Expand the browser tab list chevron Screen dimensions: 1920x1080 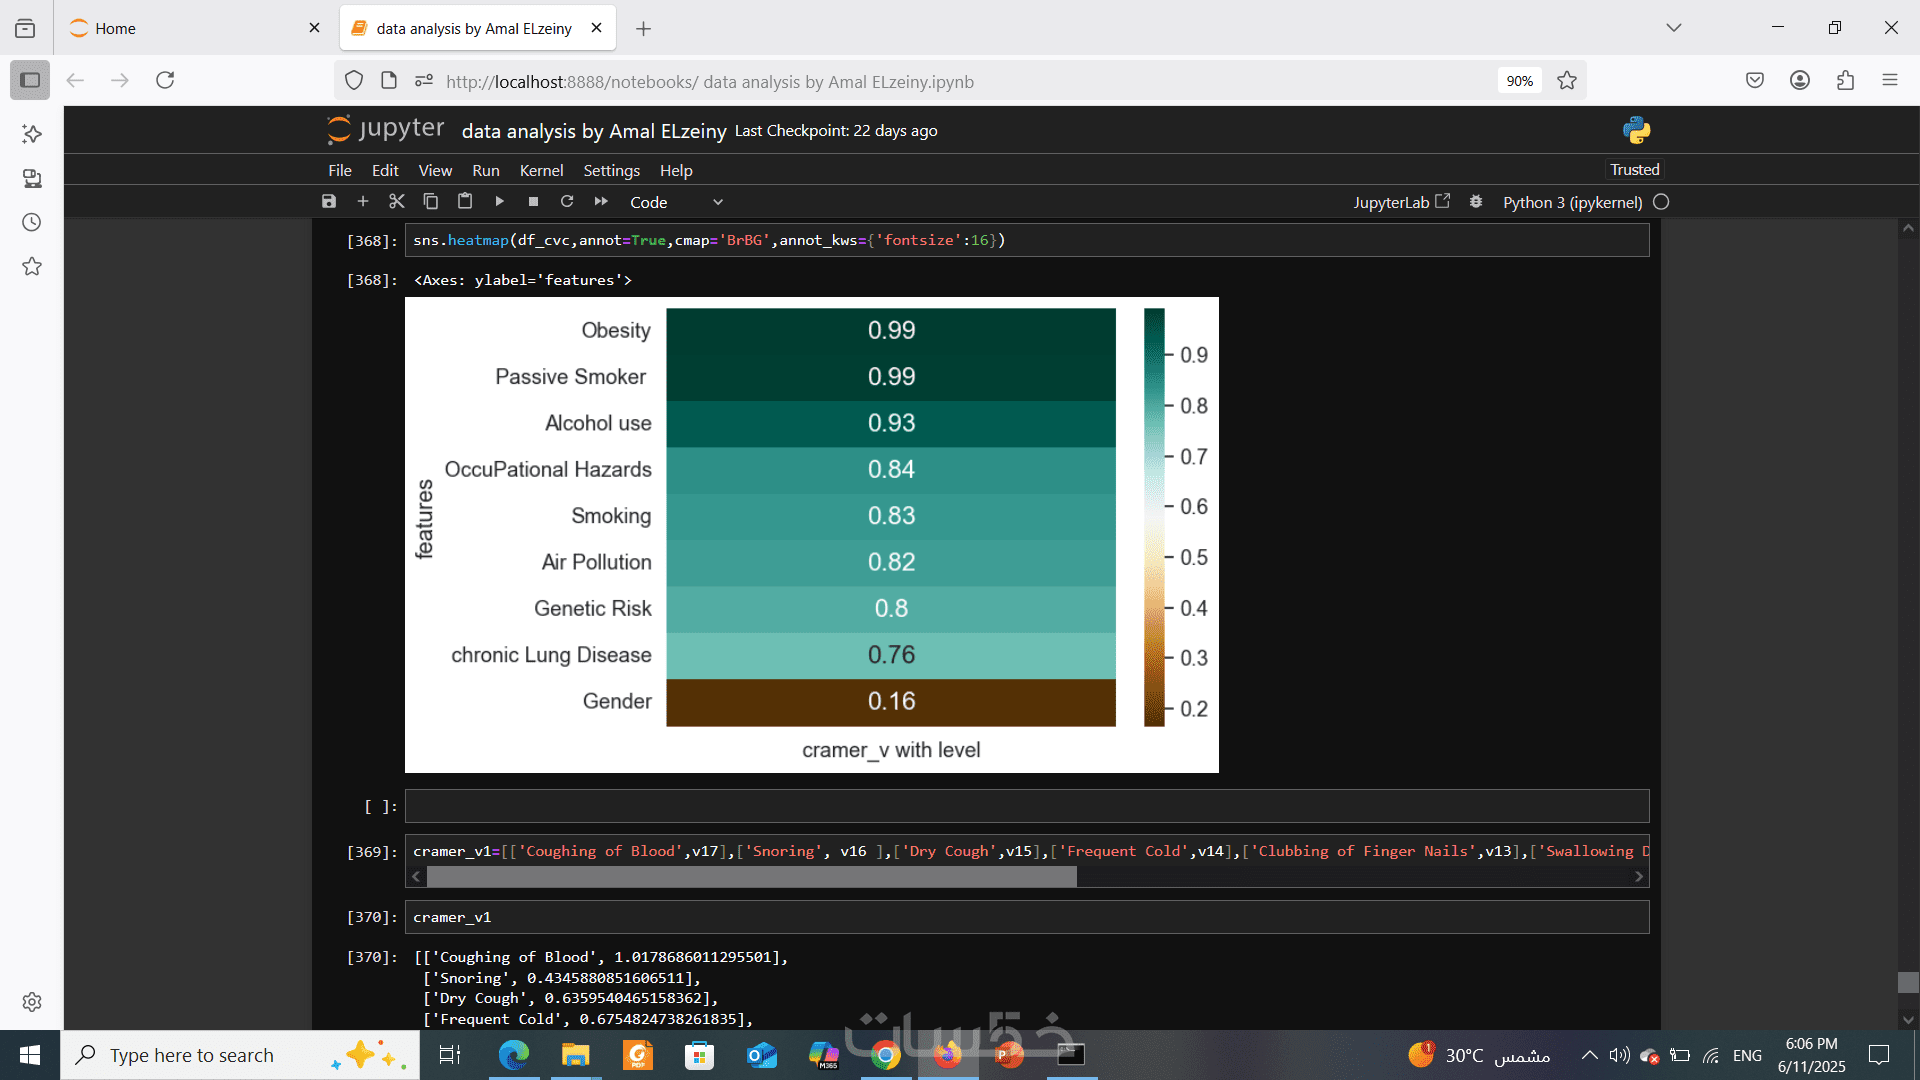(1673, 28)
